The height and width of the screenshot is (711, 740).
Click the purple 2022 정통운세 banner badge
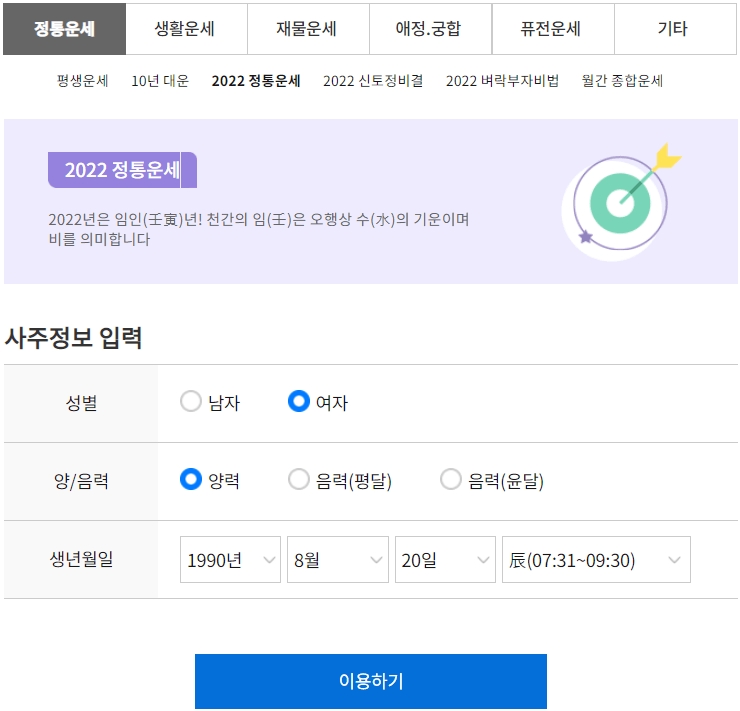click(122, 170)
